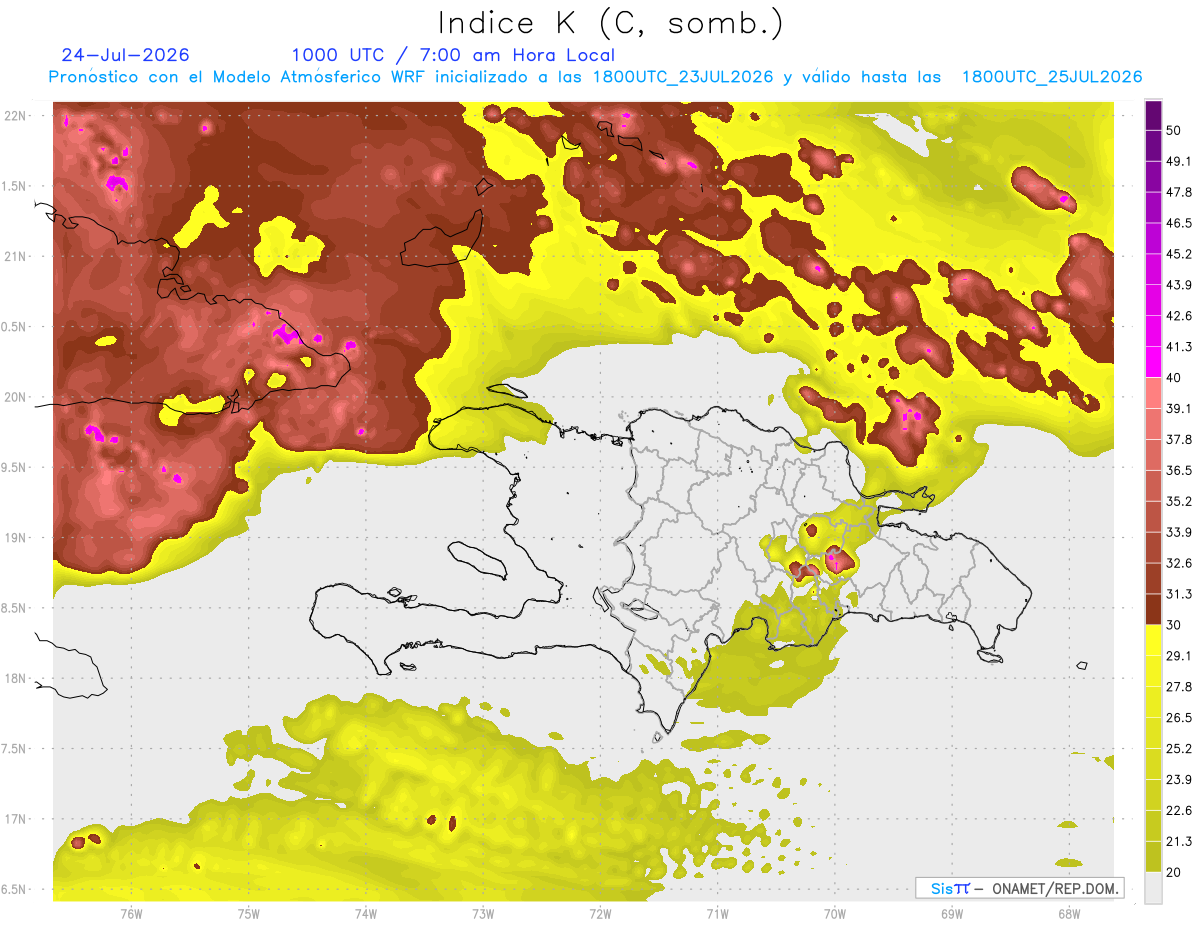
Task: Pick longitude label '69W'
Action: click(952, 914)
